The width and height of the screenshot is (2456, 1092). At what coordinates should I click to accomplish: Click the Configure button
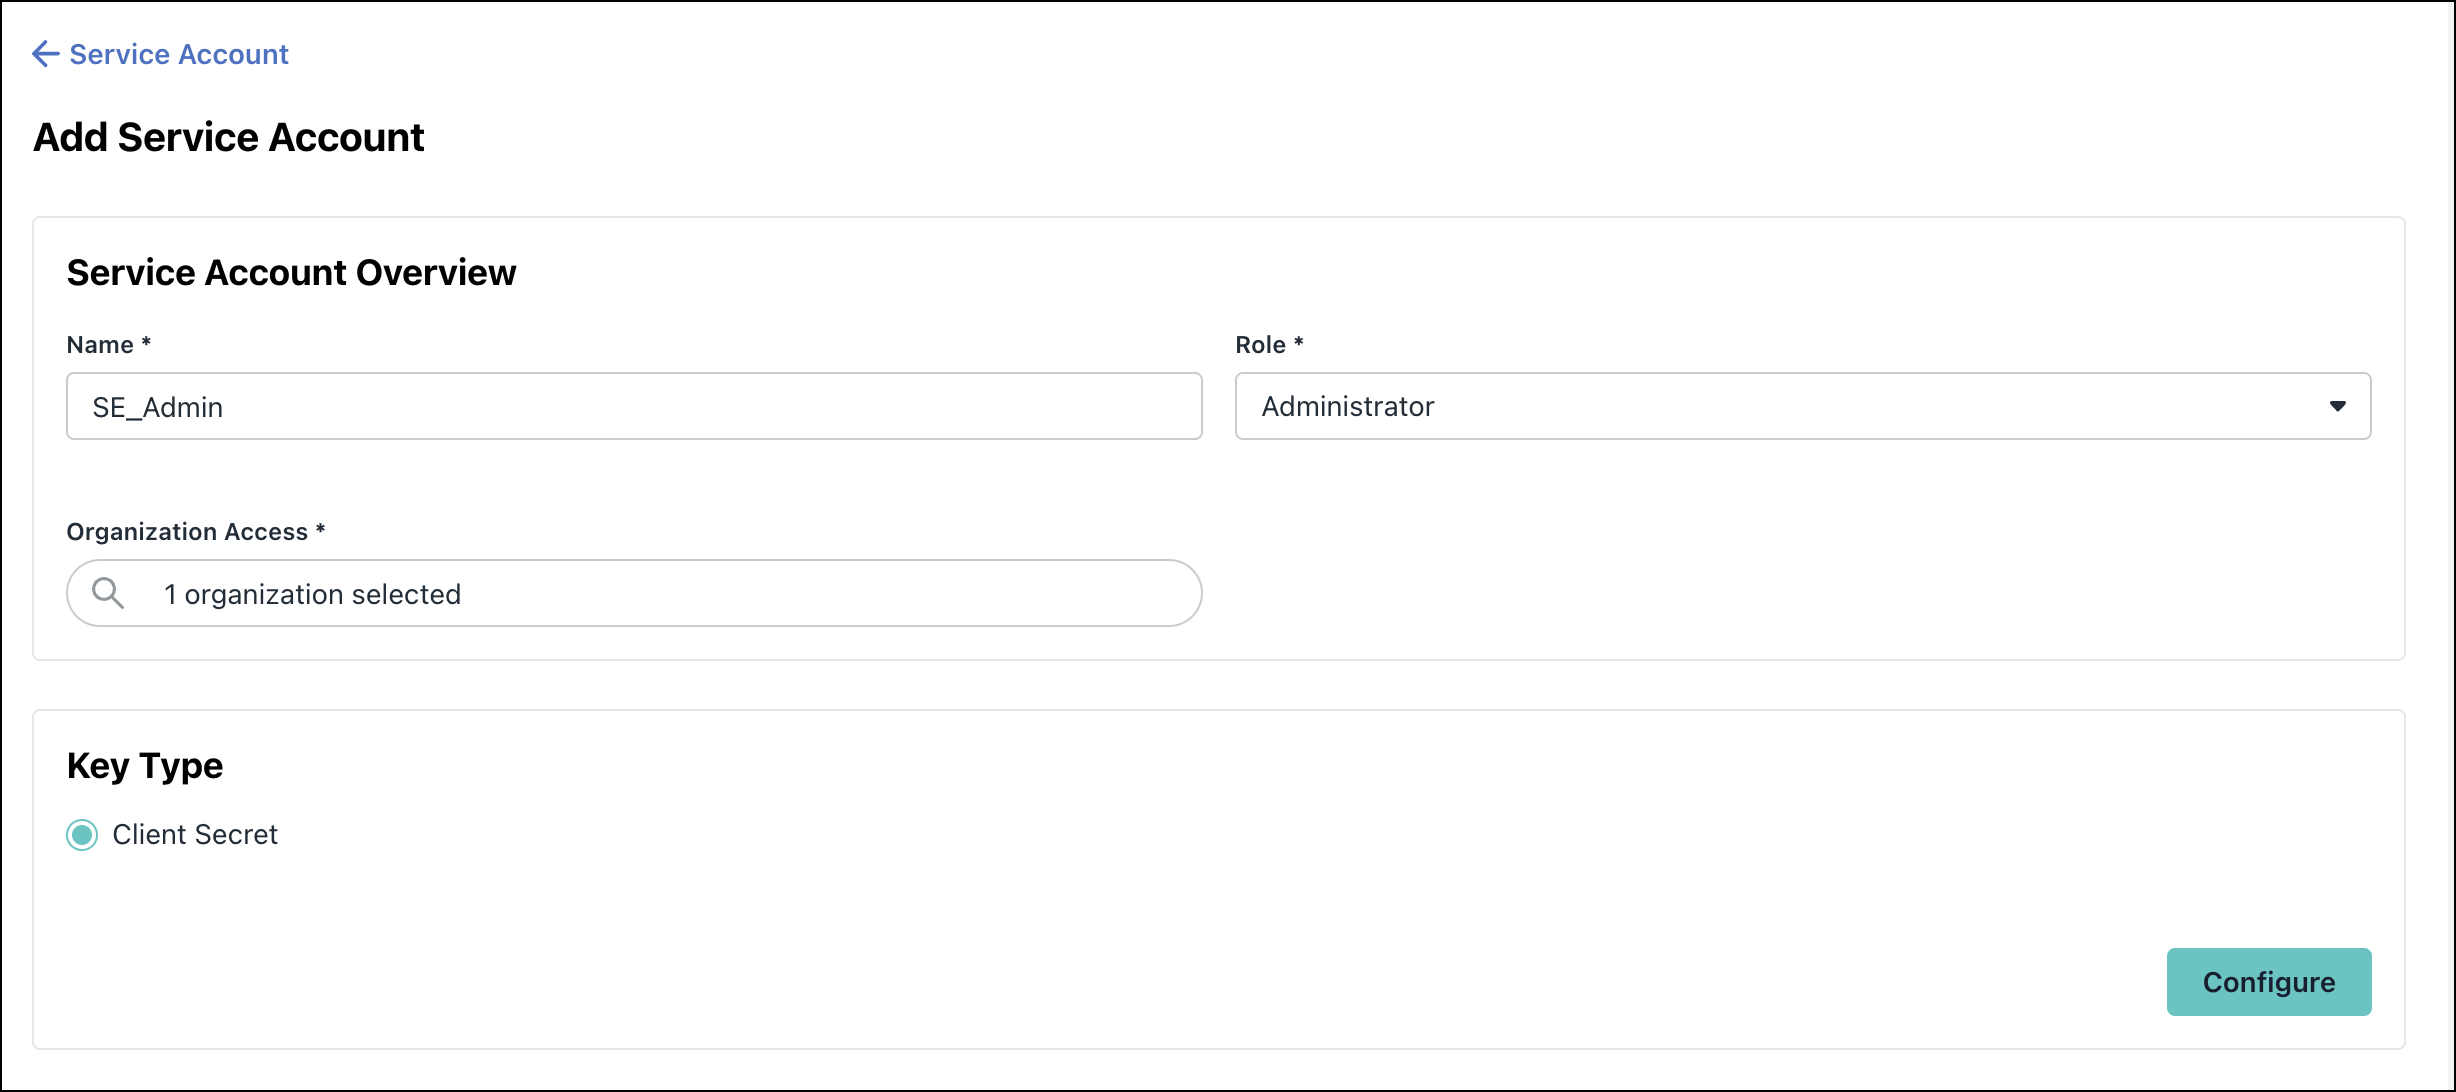2268,982
